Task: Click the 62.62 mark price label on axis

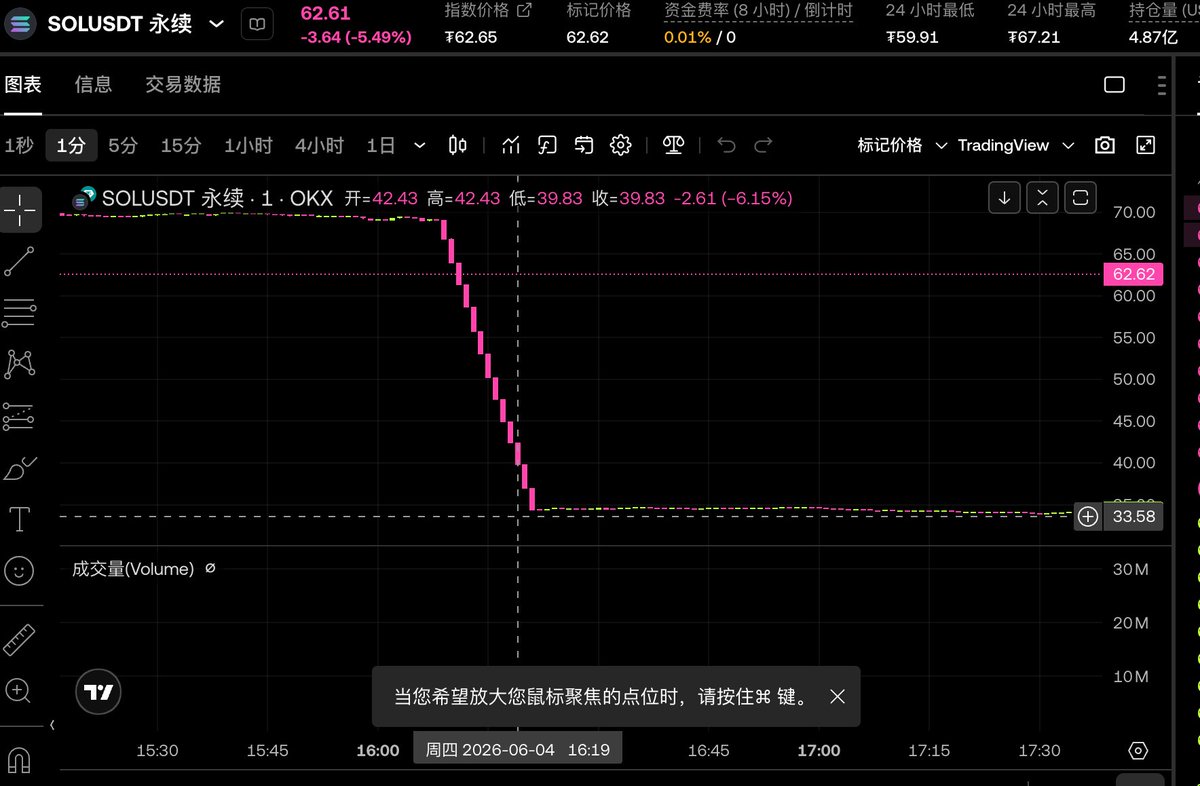Action: [x=1133, y=274]
